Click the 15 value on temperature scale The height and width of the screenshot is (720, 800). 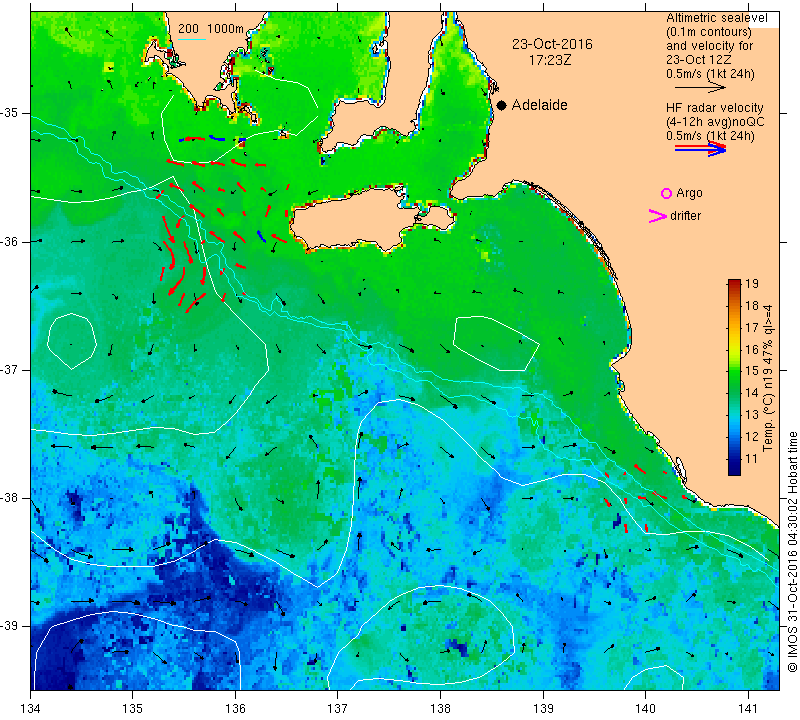click(752, 371)
